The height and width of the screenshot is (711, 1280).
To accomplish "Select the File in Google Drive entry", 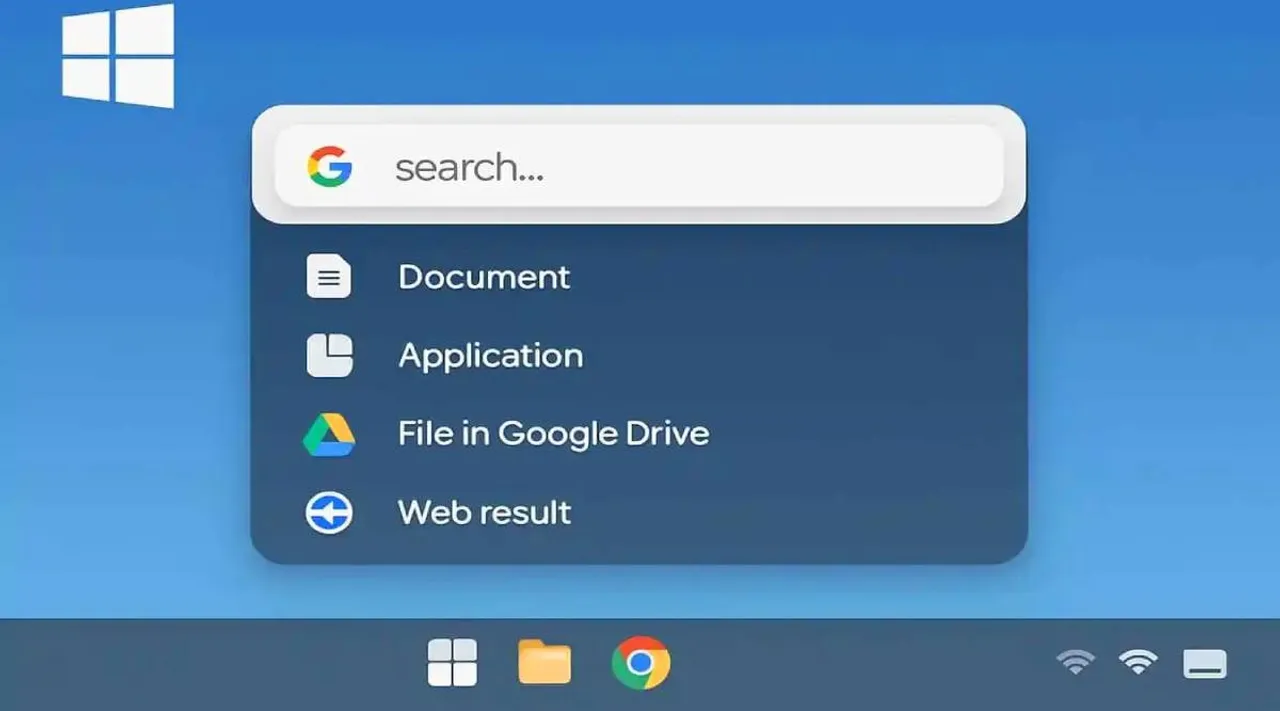I will (x=553, y=433).
